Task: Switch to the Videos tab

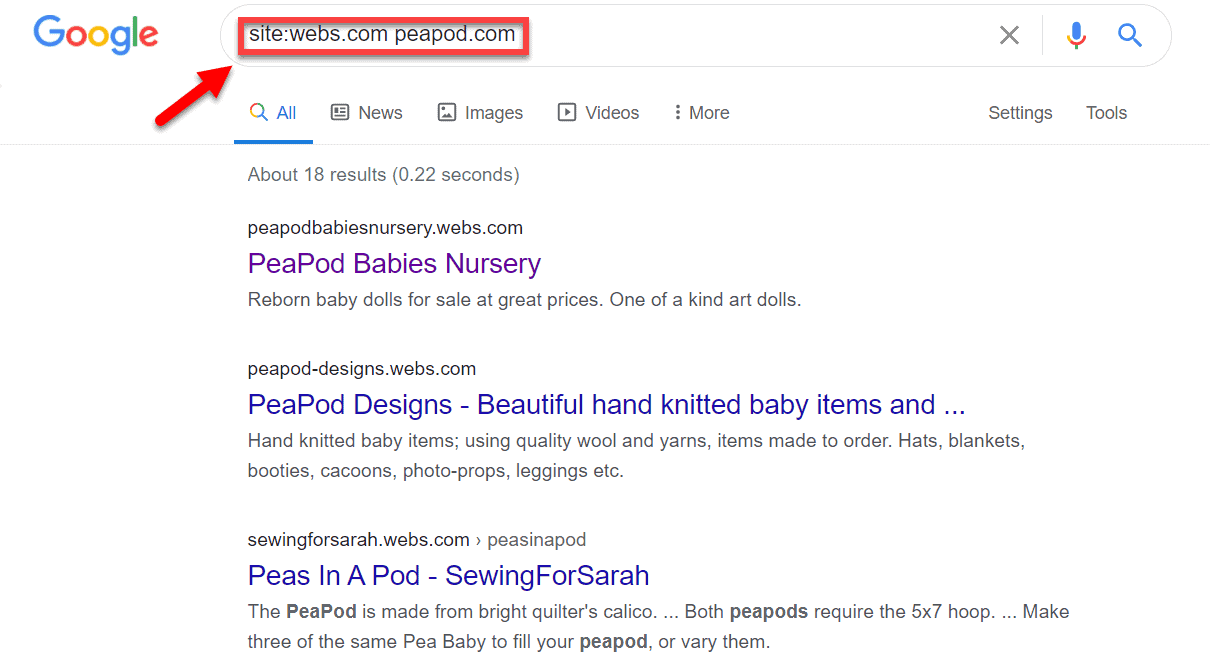Action: point(598,113)
